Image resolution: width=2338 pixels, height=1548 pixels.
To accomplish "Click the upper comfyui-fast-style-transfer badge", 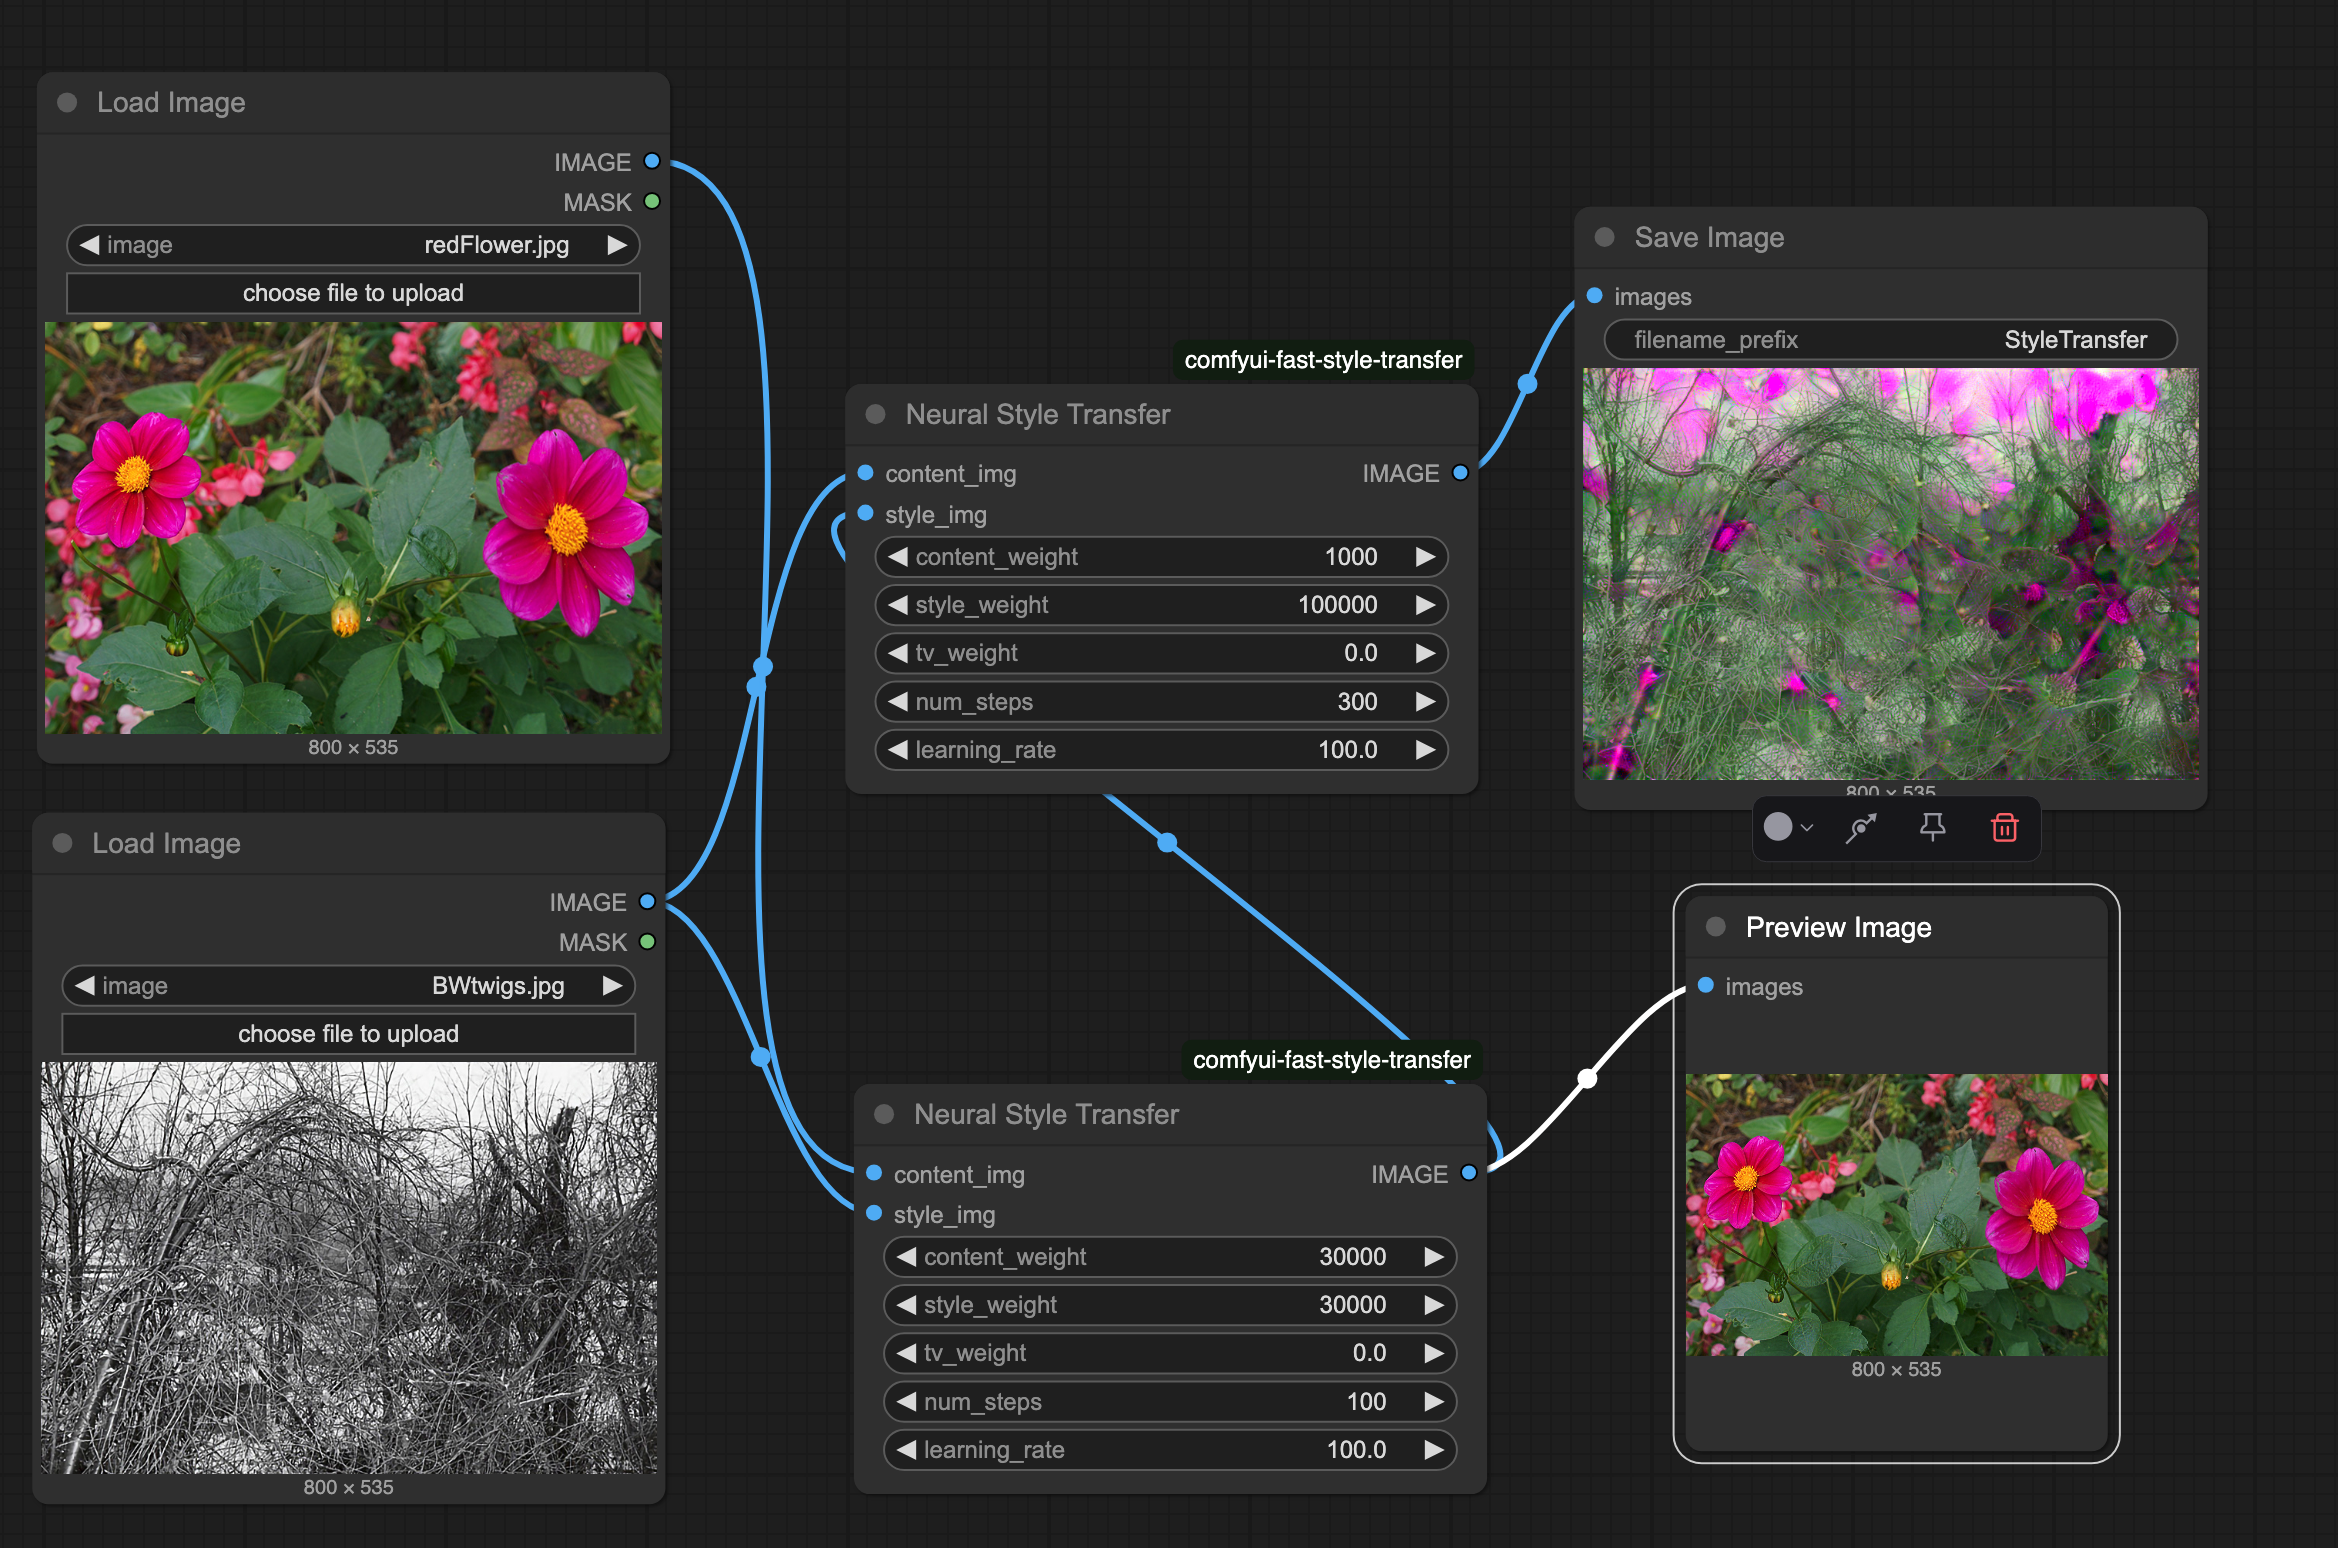I will [1322, 360].
